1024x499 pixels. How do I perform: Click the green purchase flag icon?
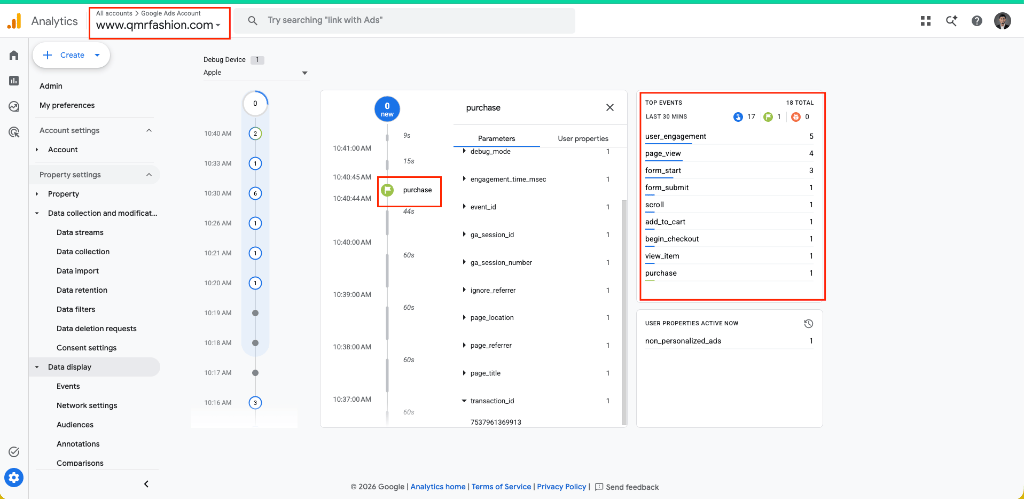click(388, 190)
